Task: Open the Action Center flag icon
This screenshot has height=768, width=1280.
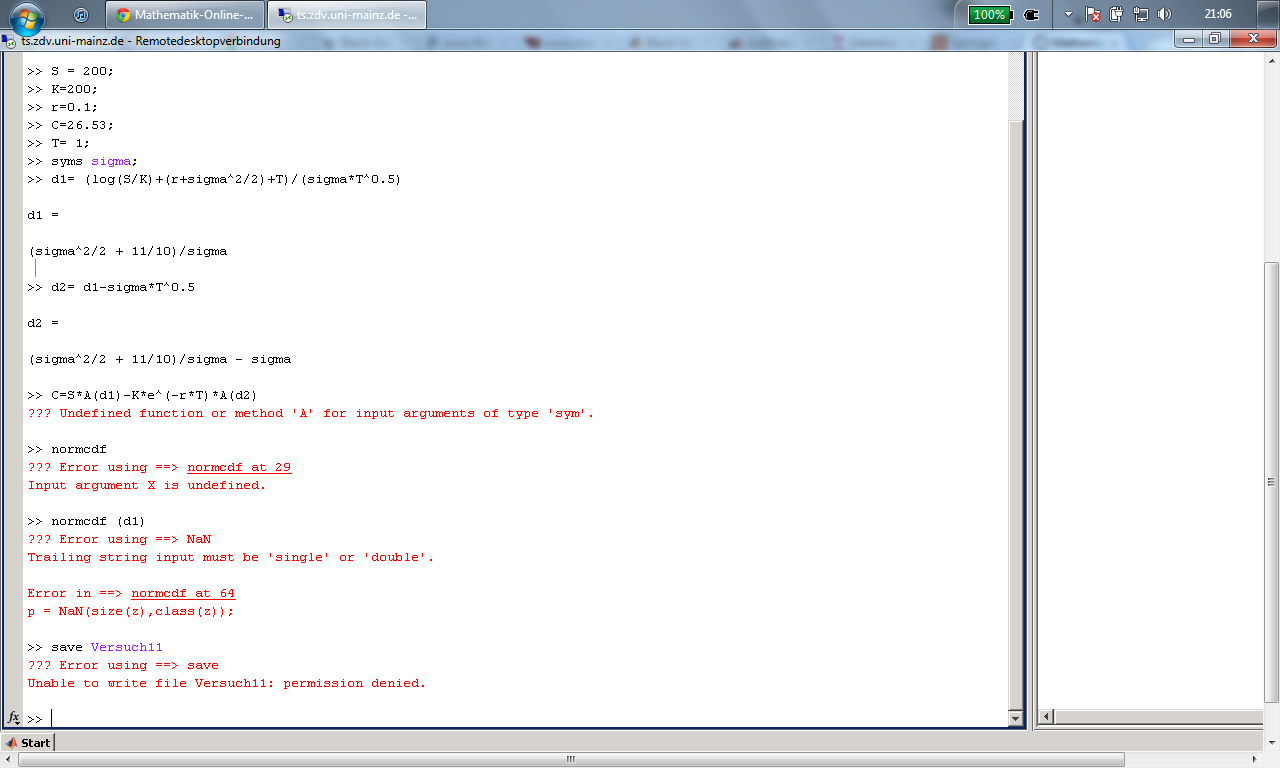Action: (1093, 15)
